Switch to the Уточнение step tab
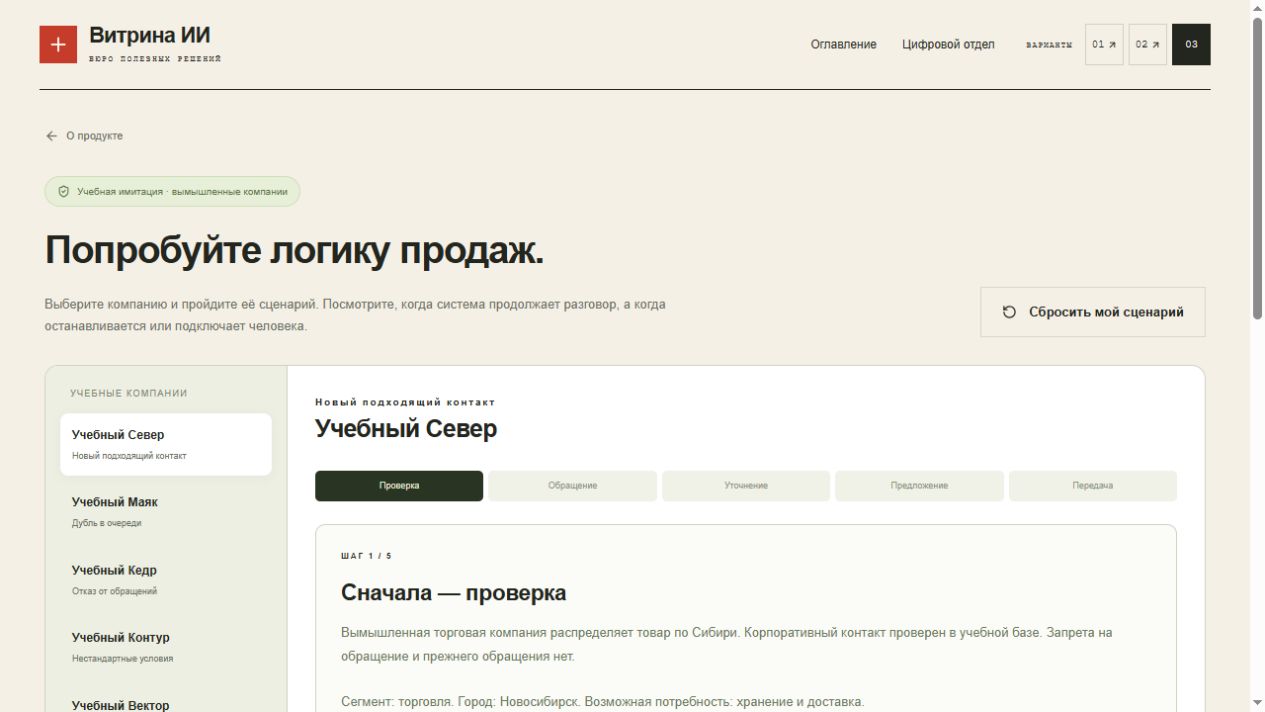The height and width of the screenshot is (712, 1265). pos(746,486)
